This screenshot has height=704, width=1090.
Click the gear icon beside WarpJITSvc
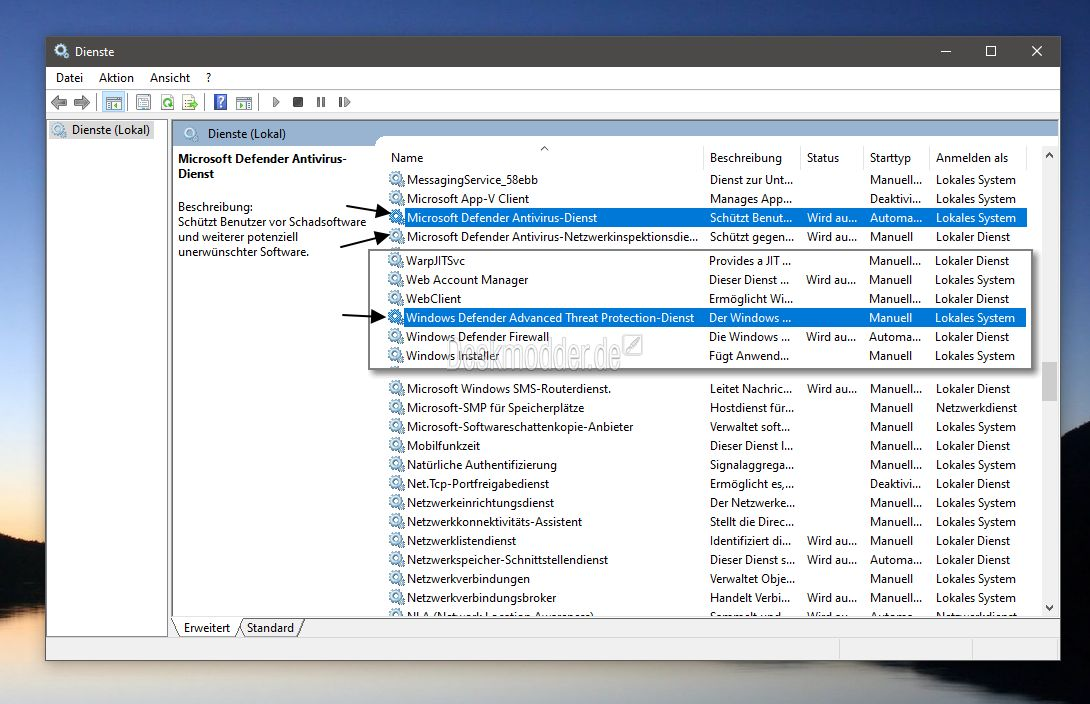(396, 260)
